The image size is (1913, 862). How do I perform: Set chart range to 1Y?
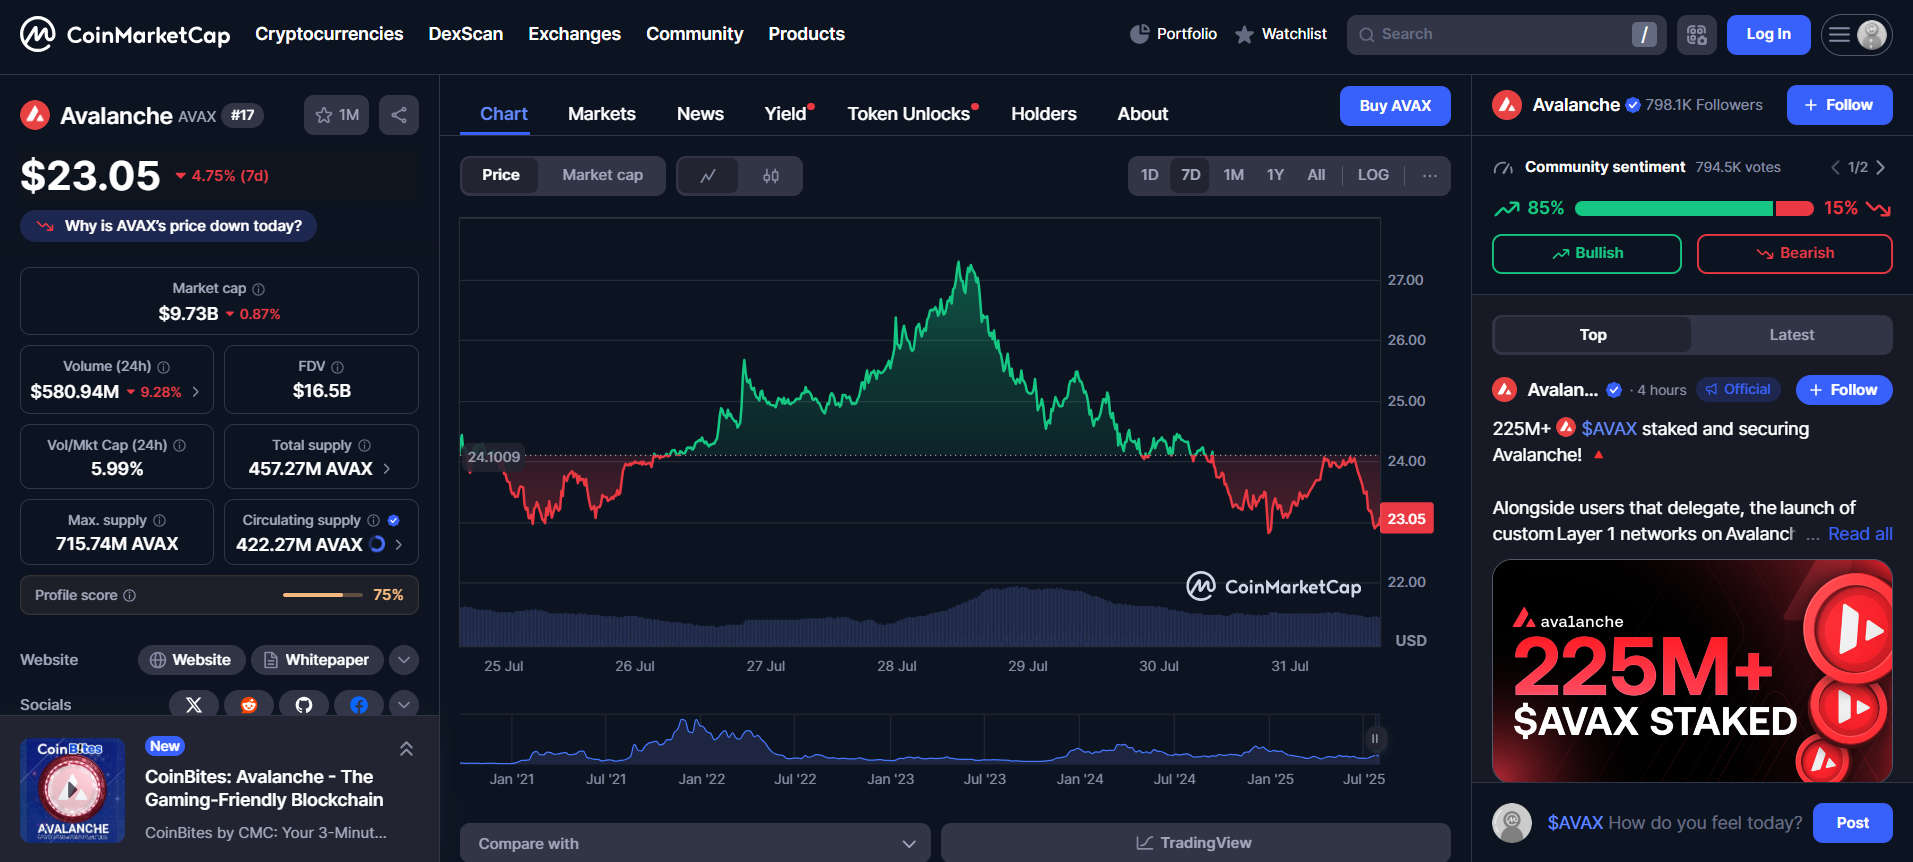click(1275, 175)
